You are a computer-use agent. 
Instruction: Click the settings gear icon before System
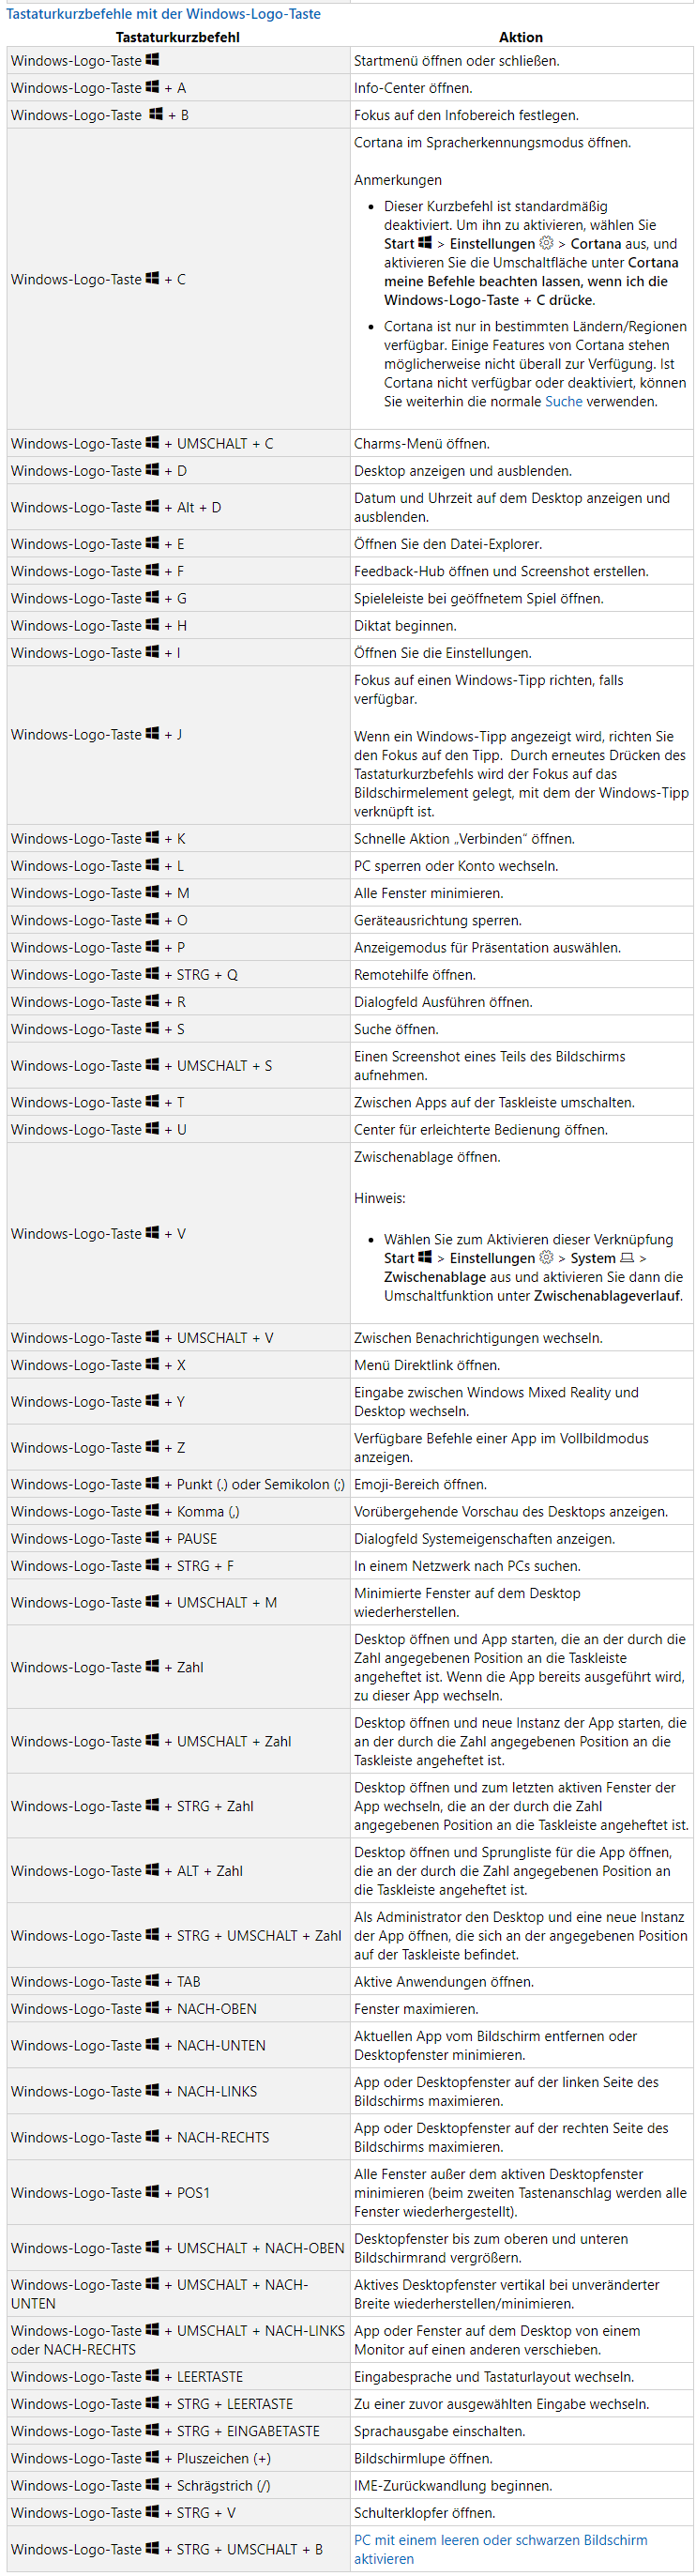click(x=546, y=1257)
